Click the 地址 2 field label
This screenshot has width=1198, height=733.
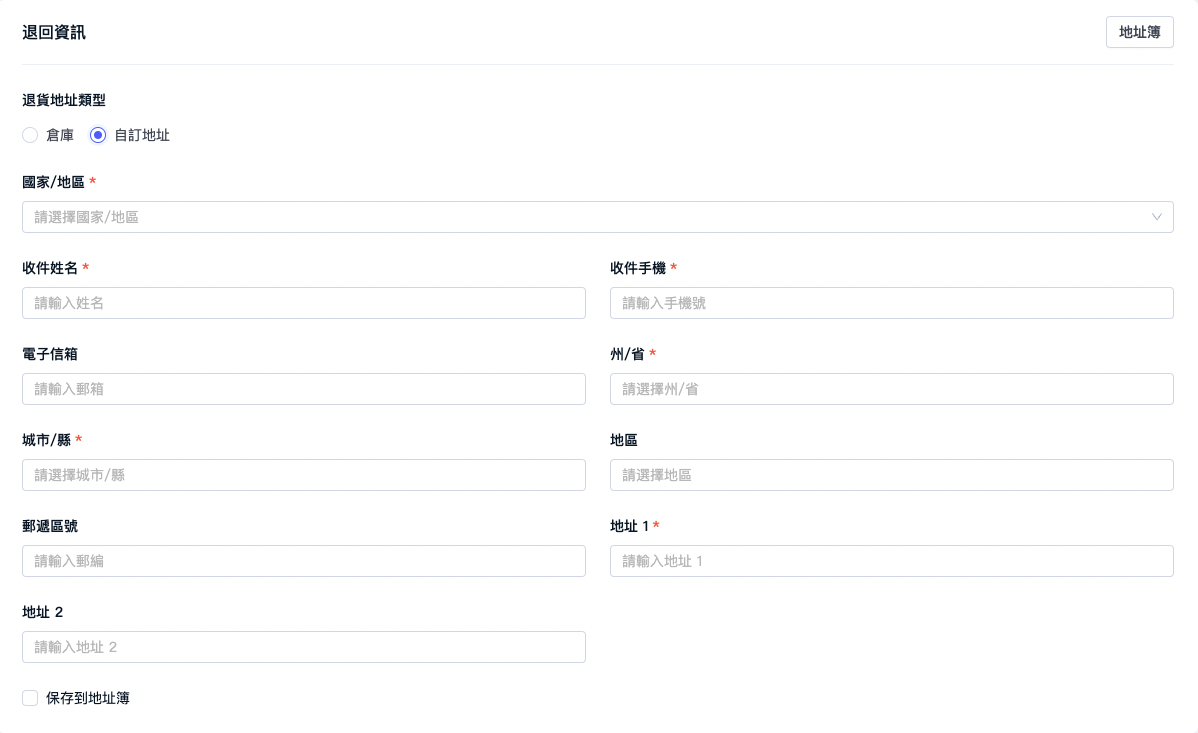43,612
